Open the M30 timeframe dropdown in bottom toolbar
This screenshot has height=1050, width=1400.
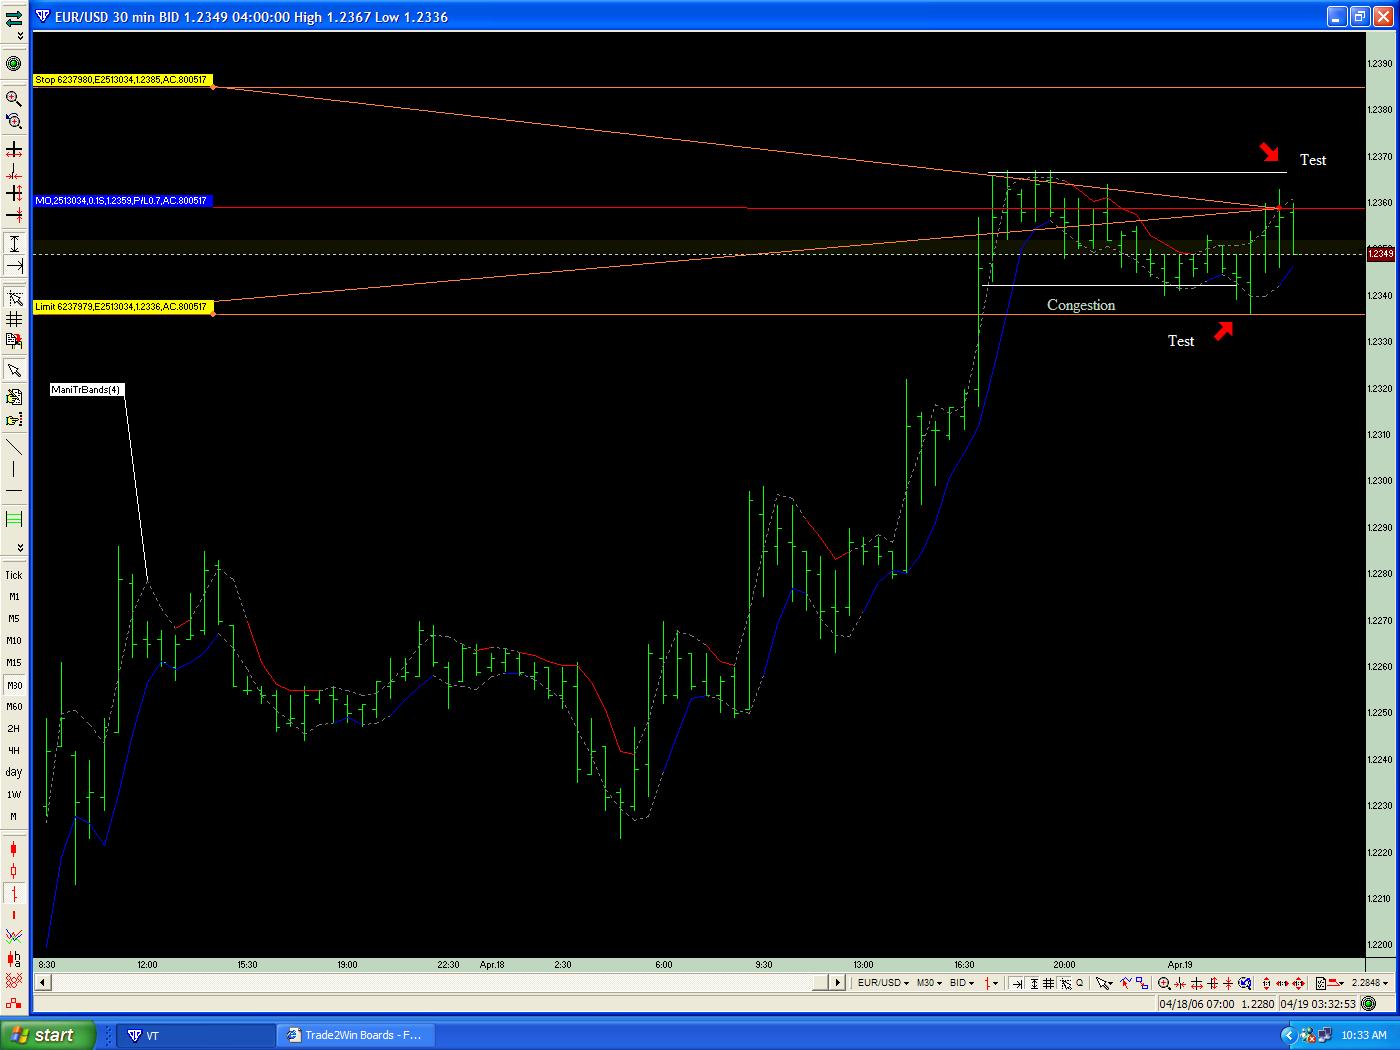click(930, 983)
